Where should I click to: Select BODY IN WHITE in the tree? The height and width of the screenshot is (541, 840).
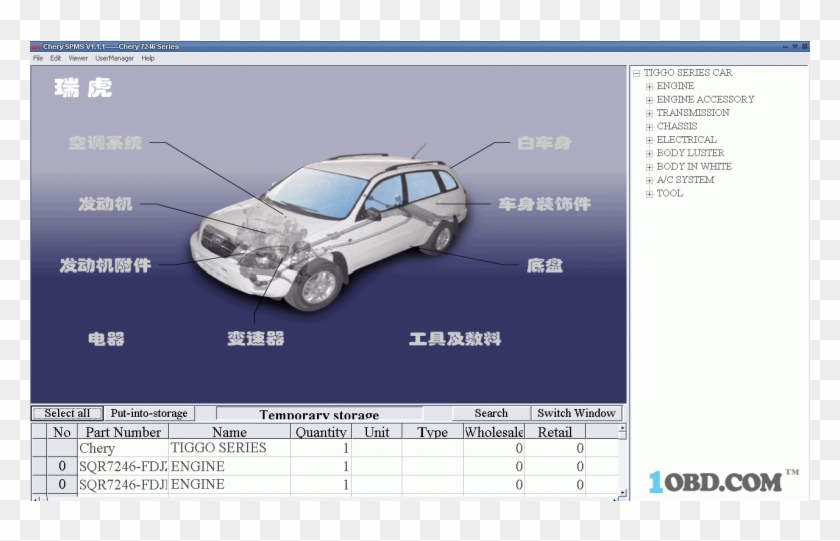694,166
